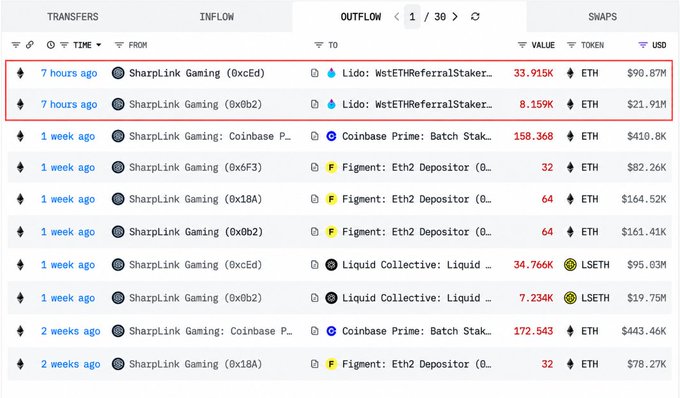This screenshot has width=680, height=398.
Task: Open Liquid Collective: Liquid on $95.03M row
Action: click(416, 264)
